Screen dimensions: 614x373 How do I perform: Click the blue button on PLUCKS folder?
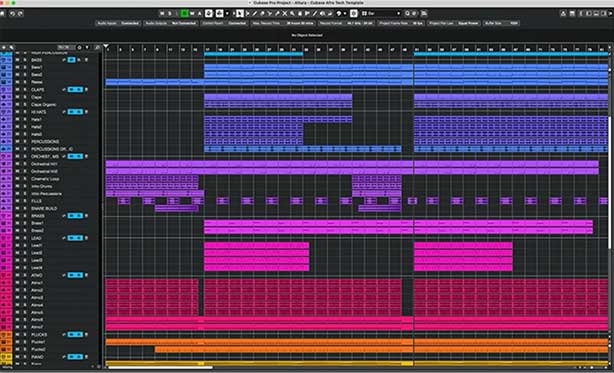(x=75, y=335)
